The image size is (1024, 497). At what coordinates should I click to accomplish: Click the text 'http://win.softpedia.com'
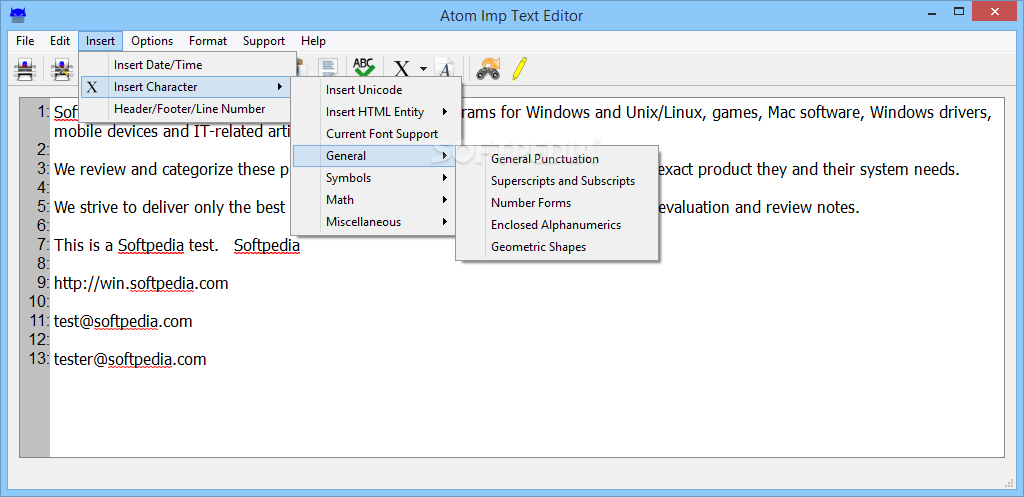point(141,283)
